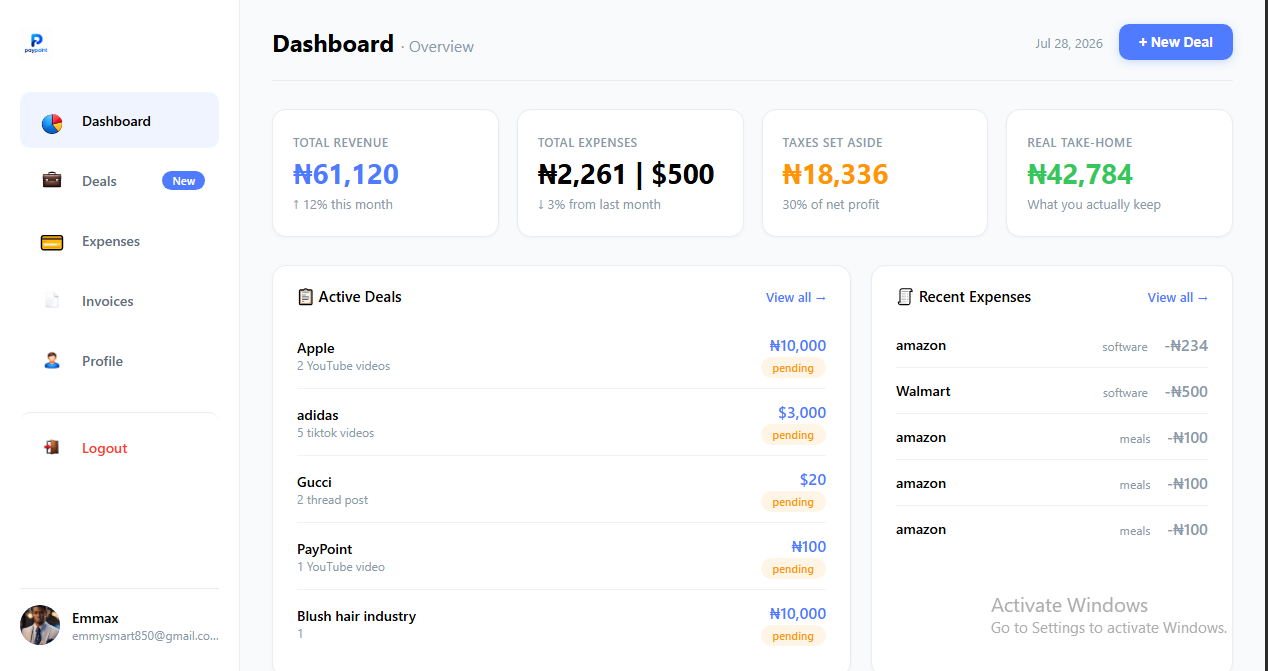Click the Logout door icon

click(52, 448)
